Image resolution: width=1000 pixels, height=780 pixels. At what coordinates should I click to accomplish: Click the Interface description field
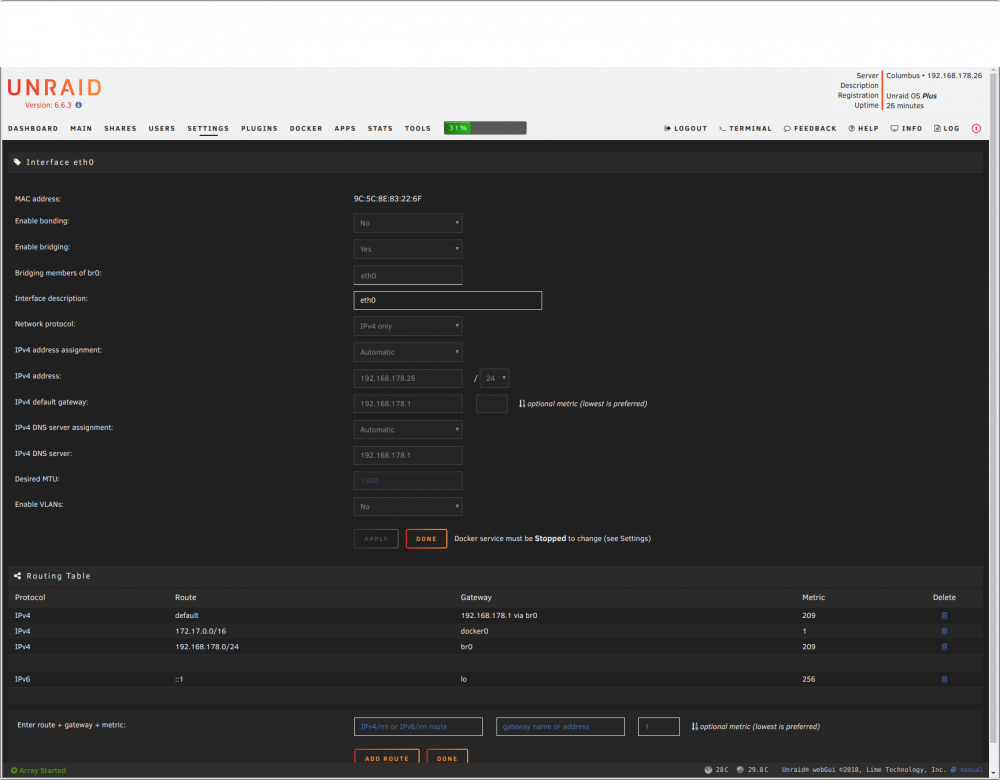pyautogui.click(x=448, y=300)
